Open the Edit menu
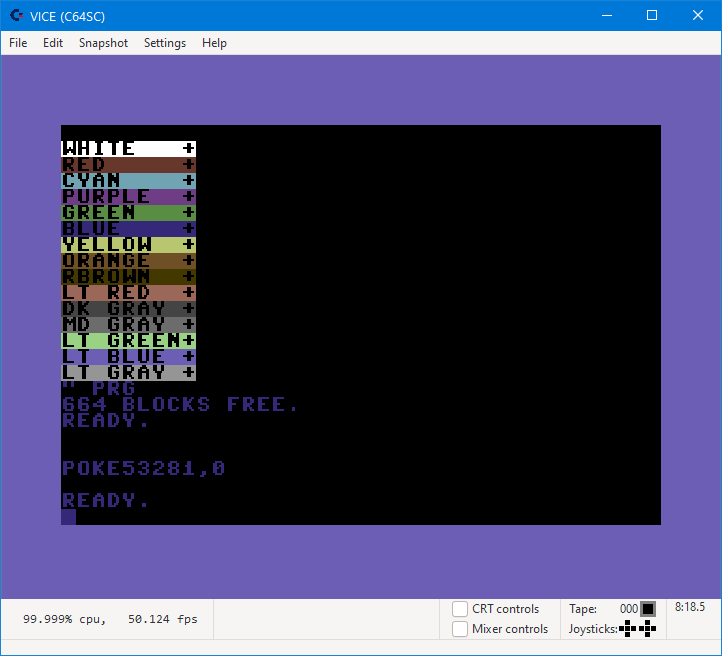This screenshot has height=656, width=722. [52, 43]
